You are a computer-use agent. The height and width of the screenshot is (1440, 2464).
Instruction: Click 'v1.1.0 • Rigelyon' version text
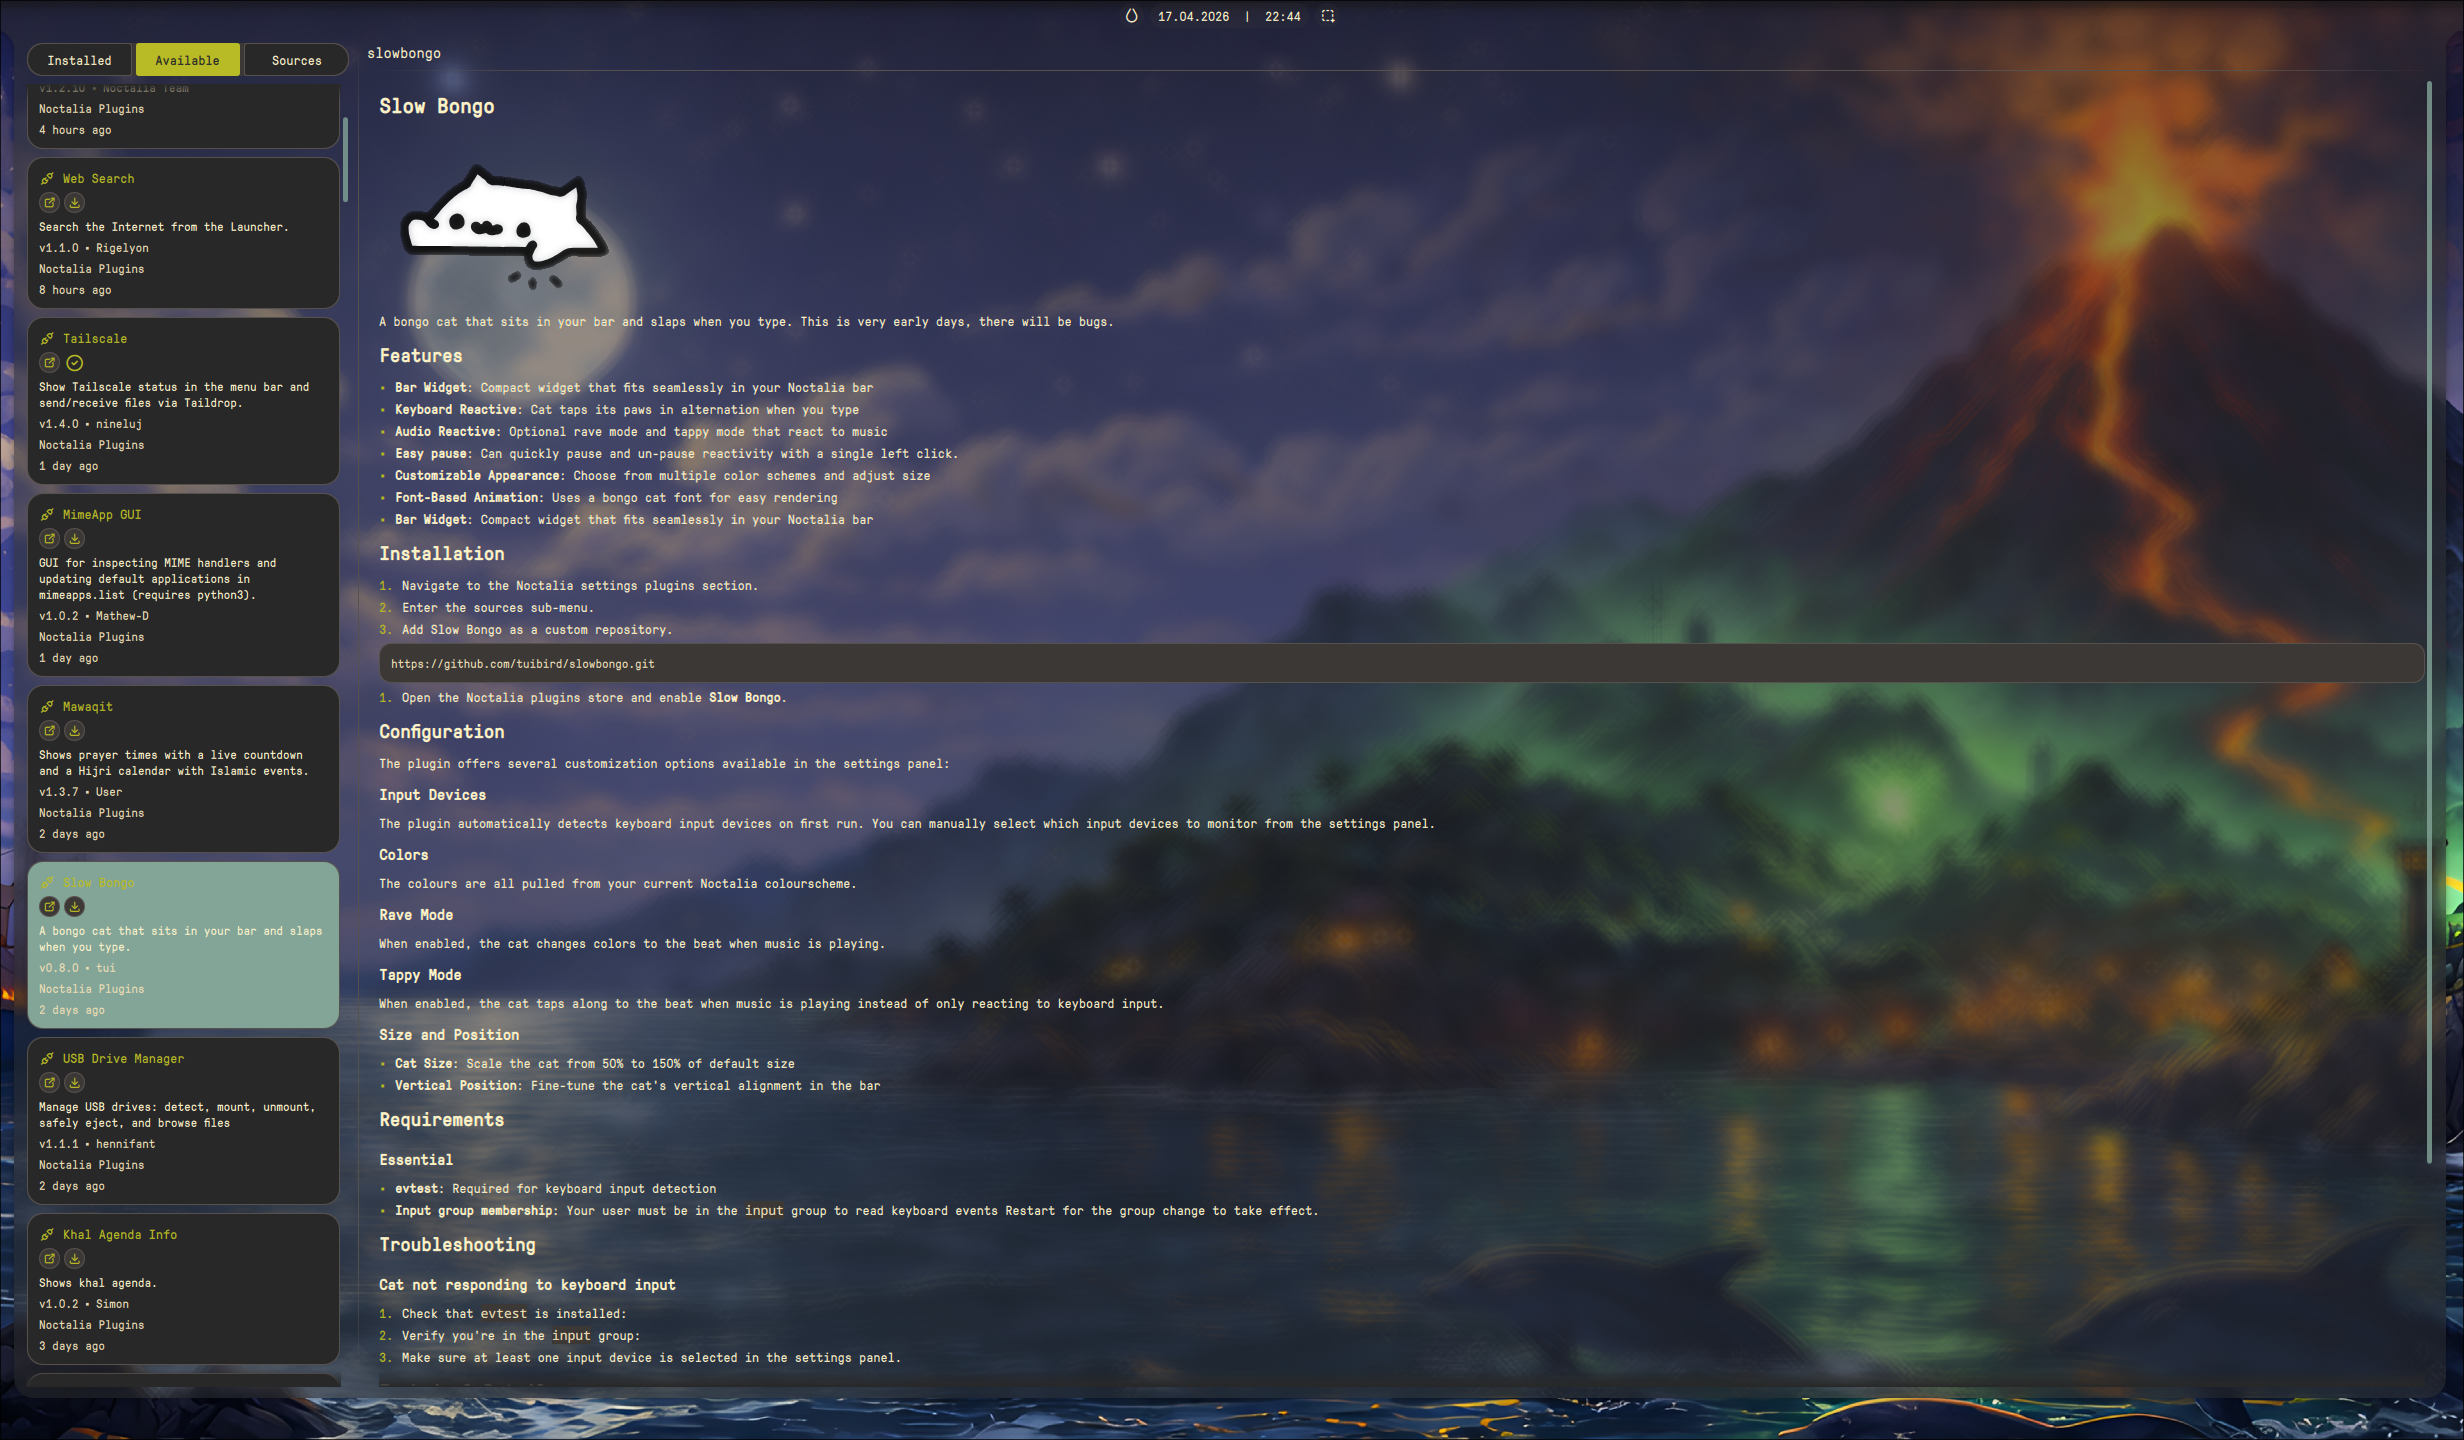94,248
